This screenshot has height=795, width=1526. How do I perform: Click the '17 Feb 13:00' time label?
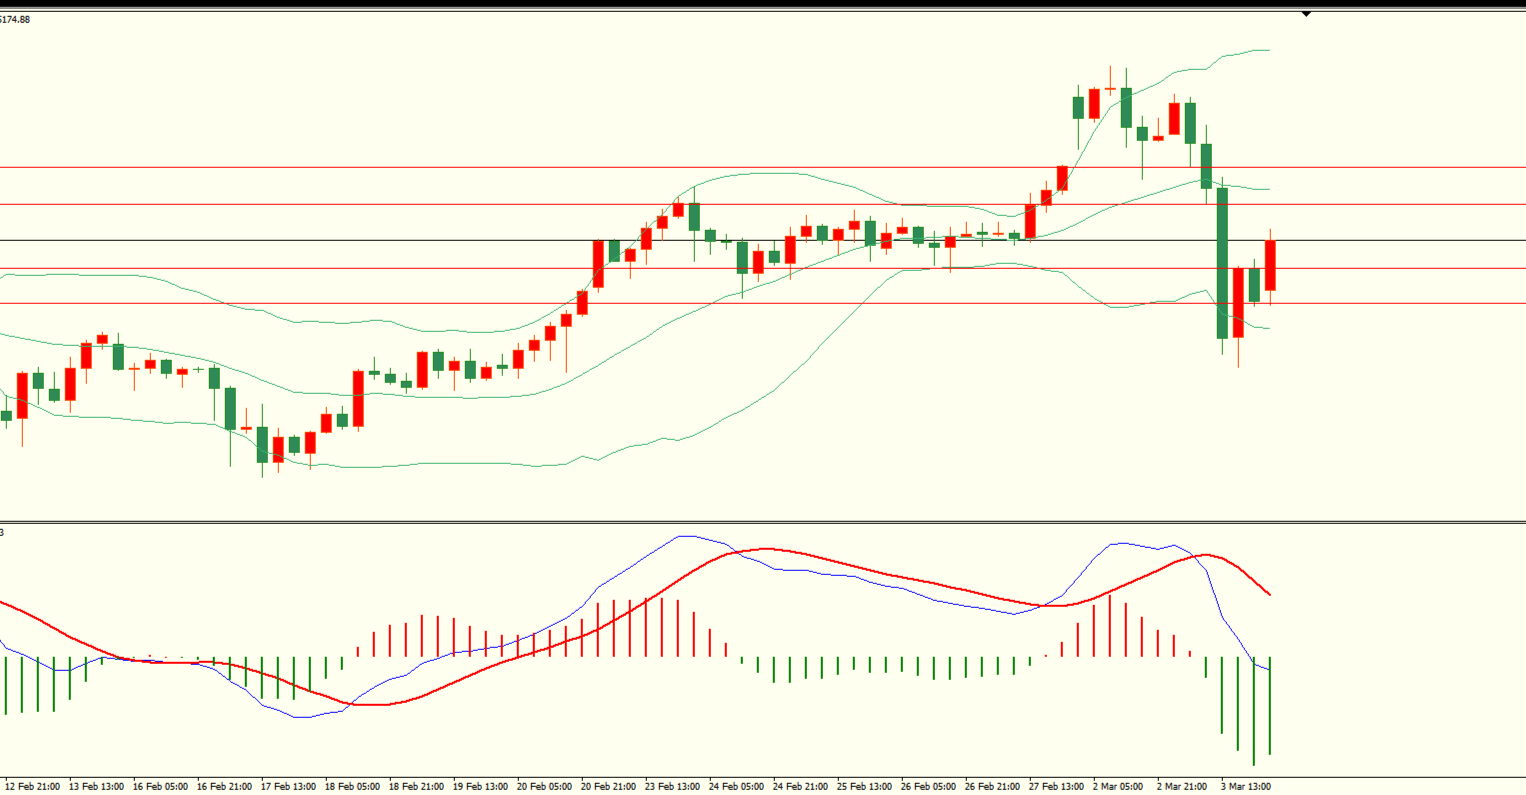[288, 787]
